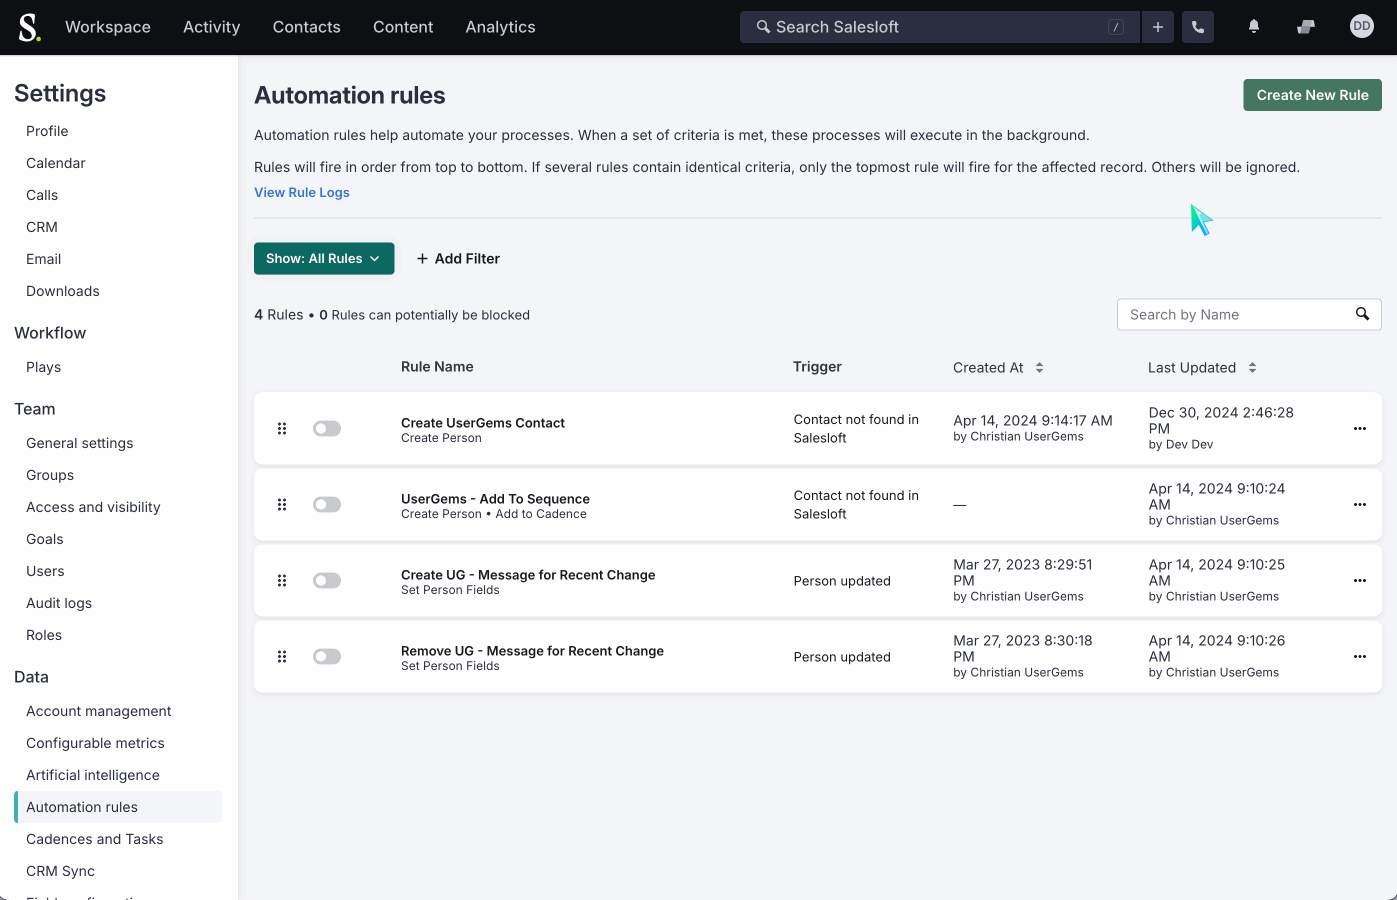This screenshot has width=1397, height=900.
Task: Open Audit logs
Action: point(59,603)
